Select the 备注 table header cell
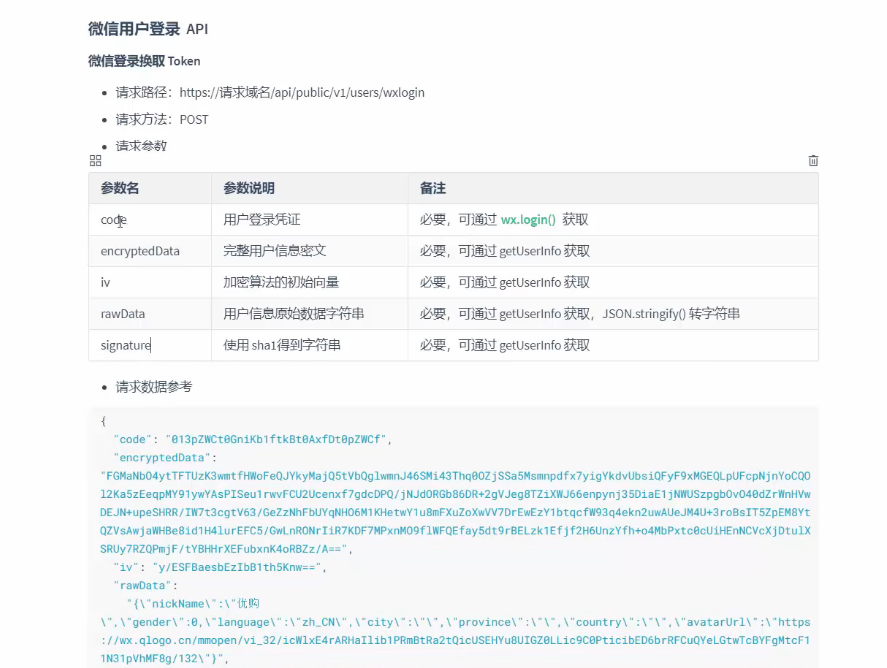Image resolution: width=887 pixels, height=668 pixels. coord(613,188)
